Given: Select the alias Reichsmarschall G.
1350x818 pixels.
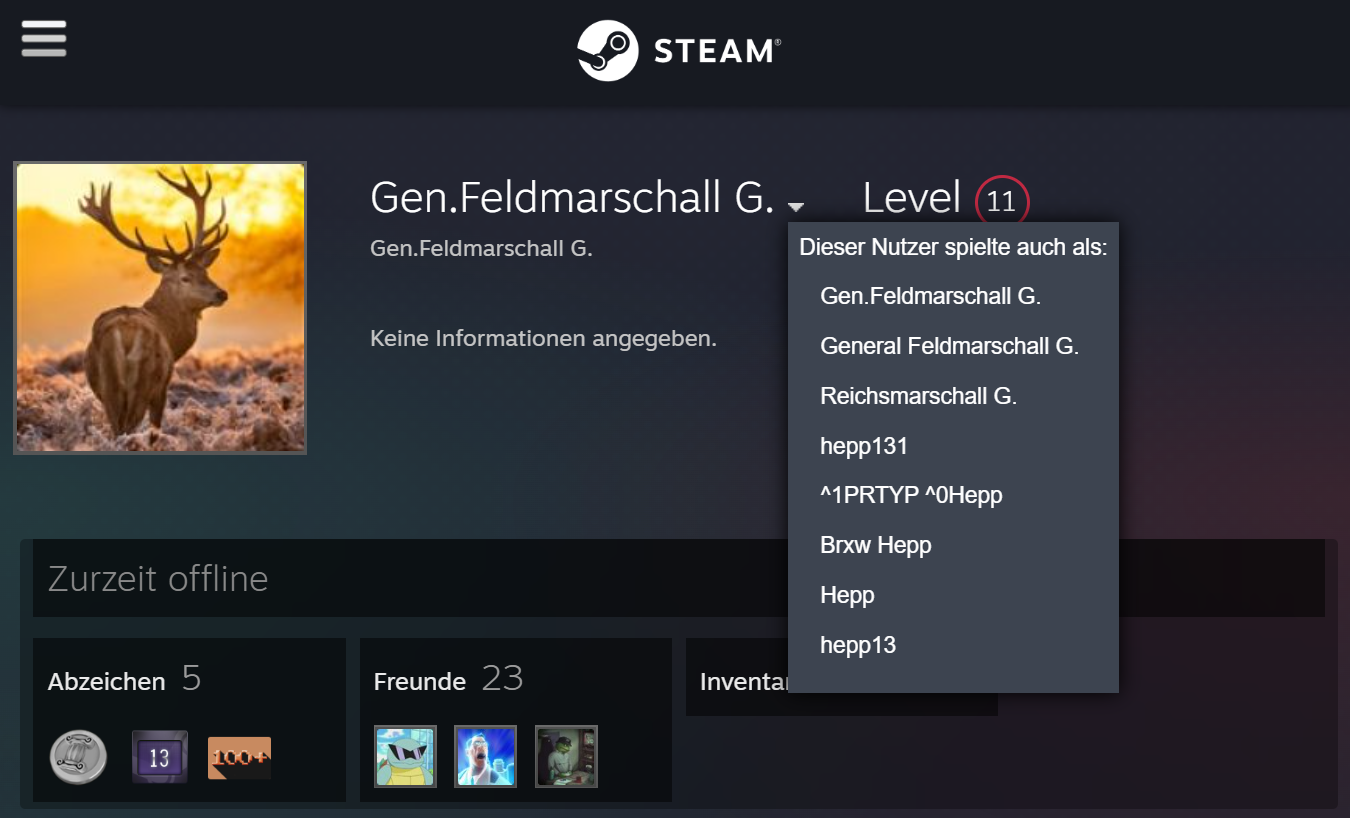Looking at the screenshot, I should tap(919, 396).
